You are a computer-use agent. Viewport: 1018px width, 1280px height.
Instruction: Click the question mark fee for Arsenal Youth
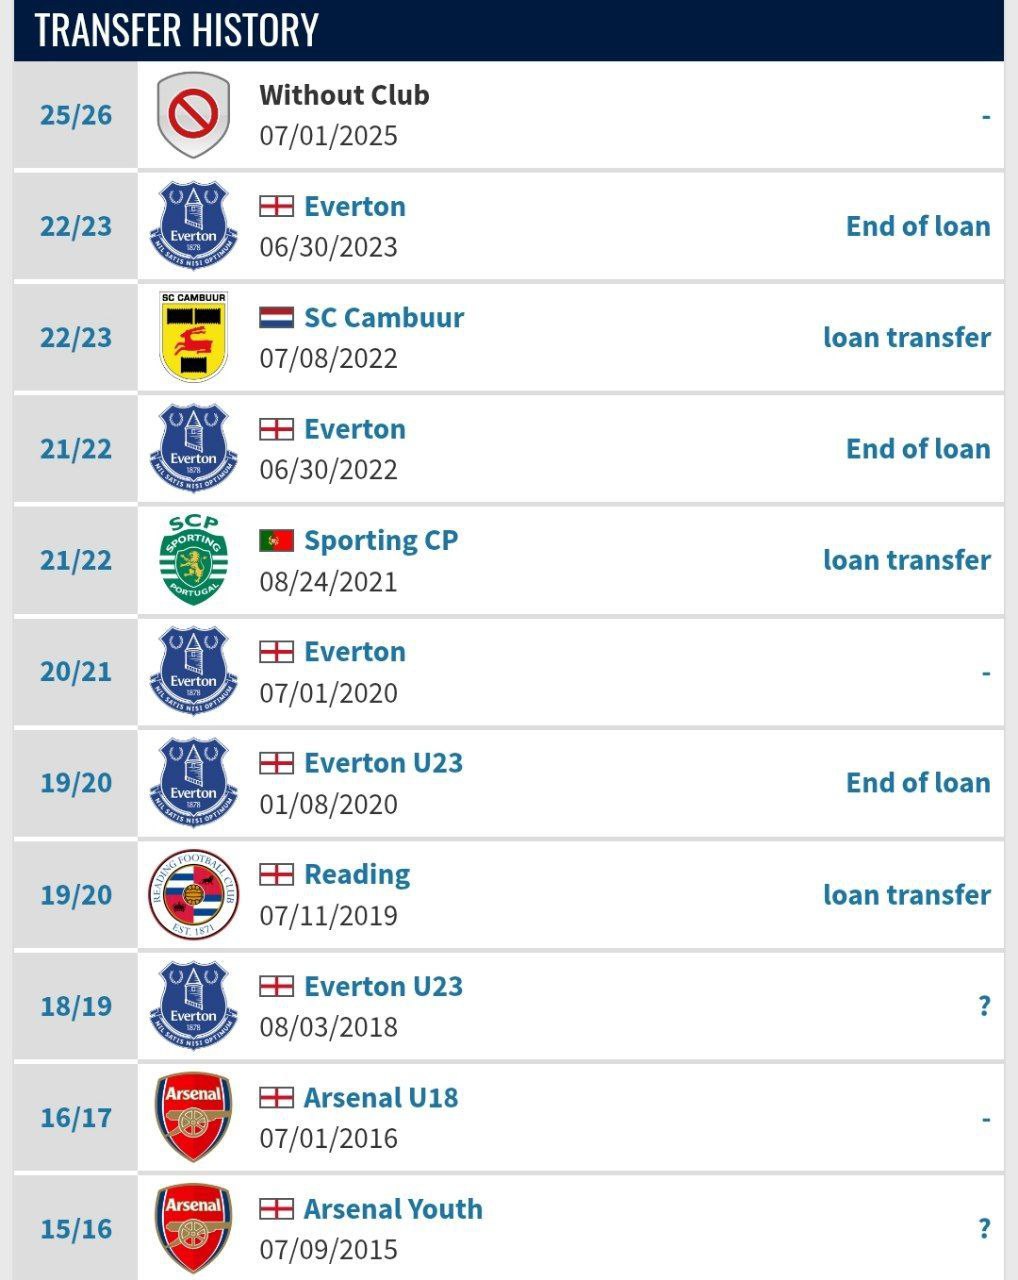pos(984,1229)
